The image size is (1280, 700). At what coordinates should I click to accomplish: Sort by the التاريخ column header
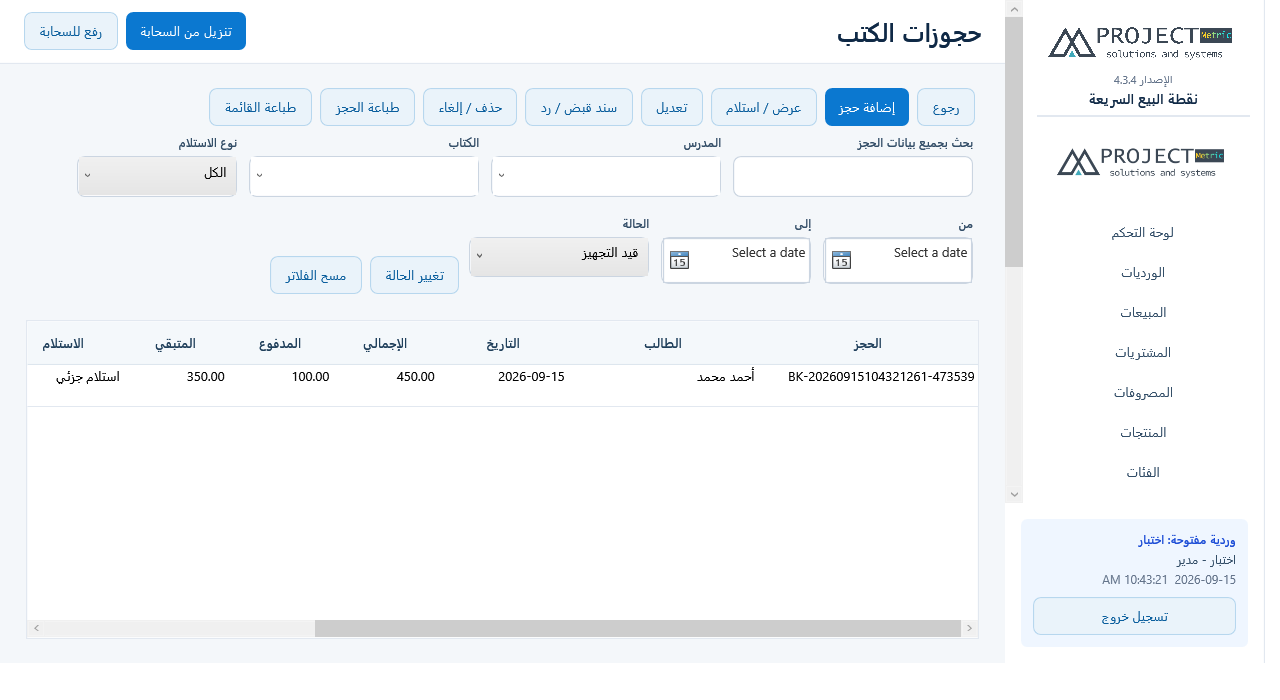[503, 343]
